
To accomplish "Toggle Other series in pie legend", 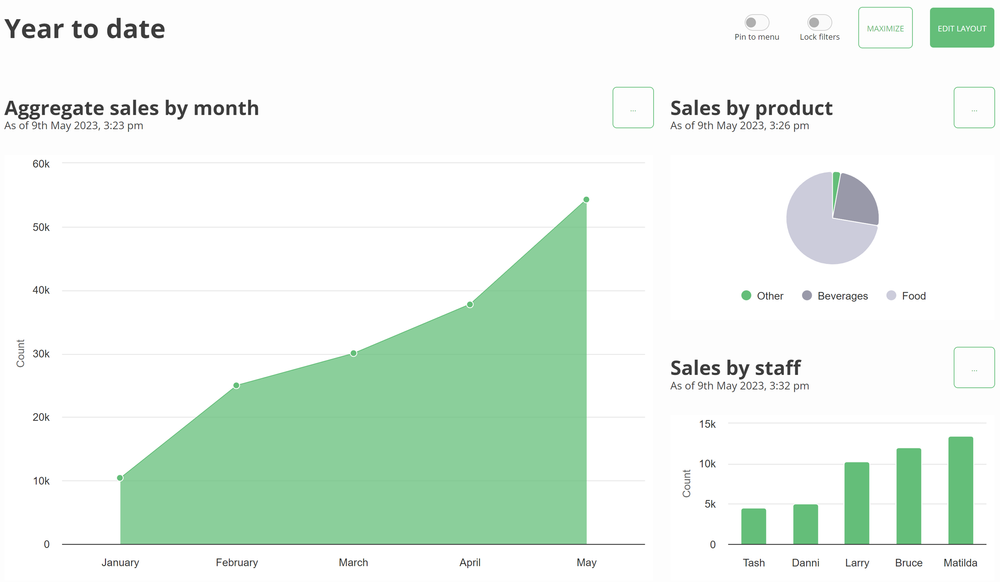I will 762,296.
